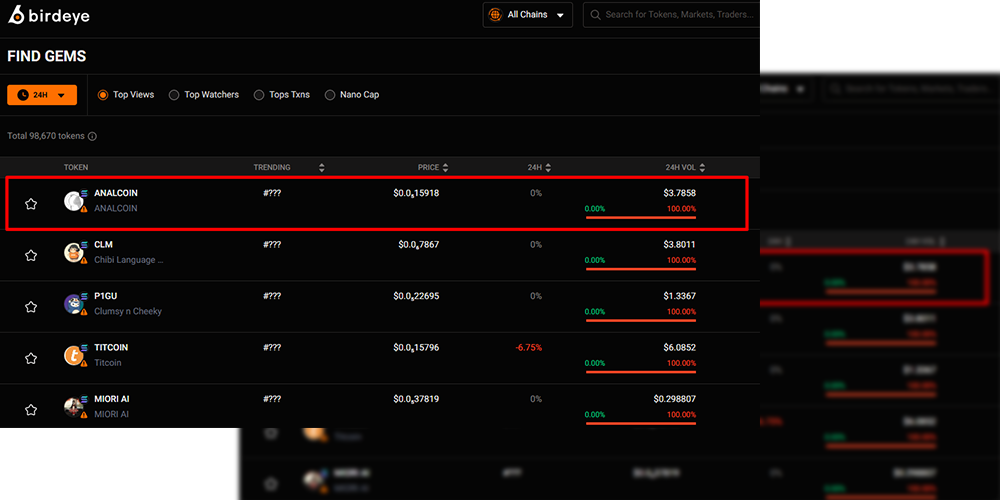The height and width of the screenshot is (500, 1000).
Task: Expand the 24H timeframe dropdown
Action: [x=42, y=95]
